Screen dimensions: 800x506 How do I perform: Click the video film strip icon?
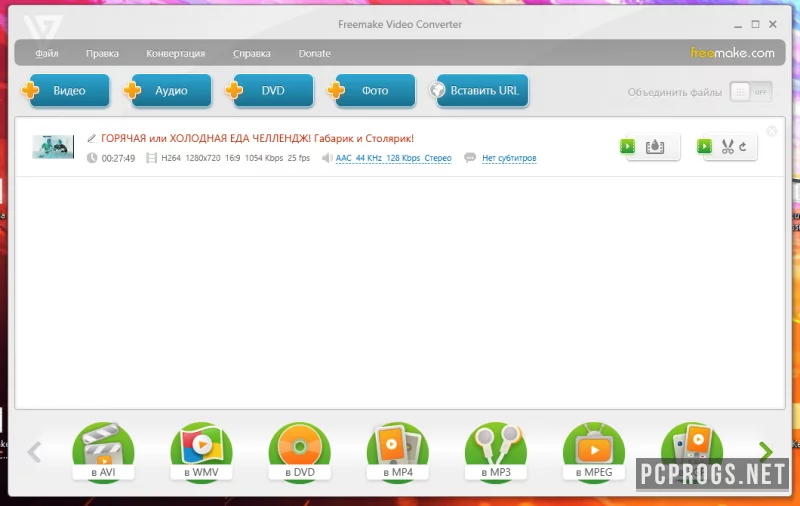(x=152, y=158)
